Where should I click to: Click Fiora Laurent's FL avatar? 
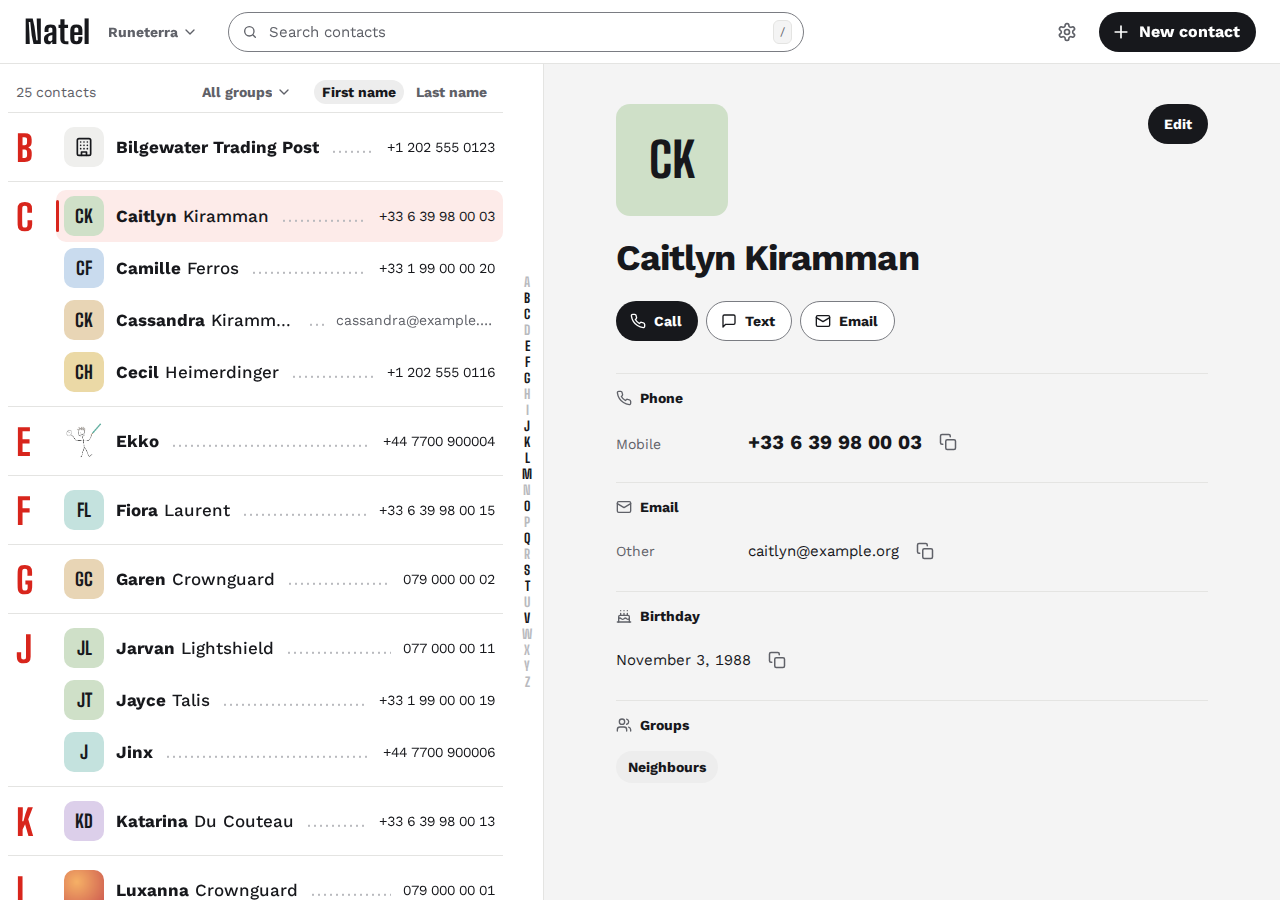point(84,510)
